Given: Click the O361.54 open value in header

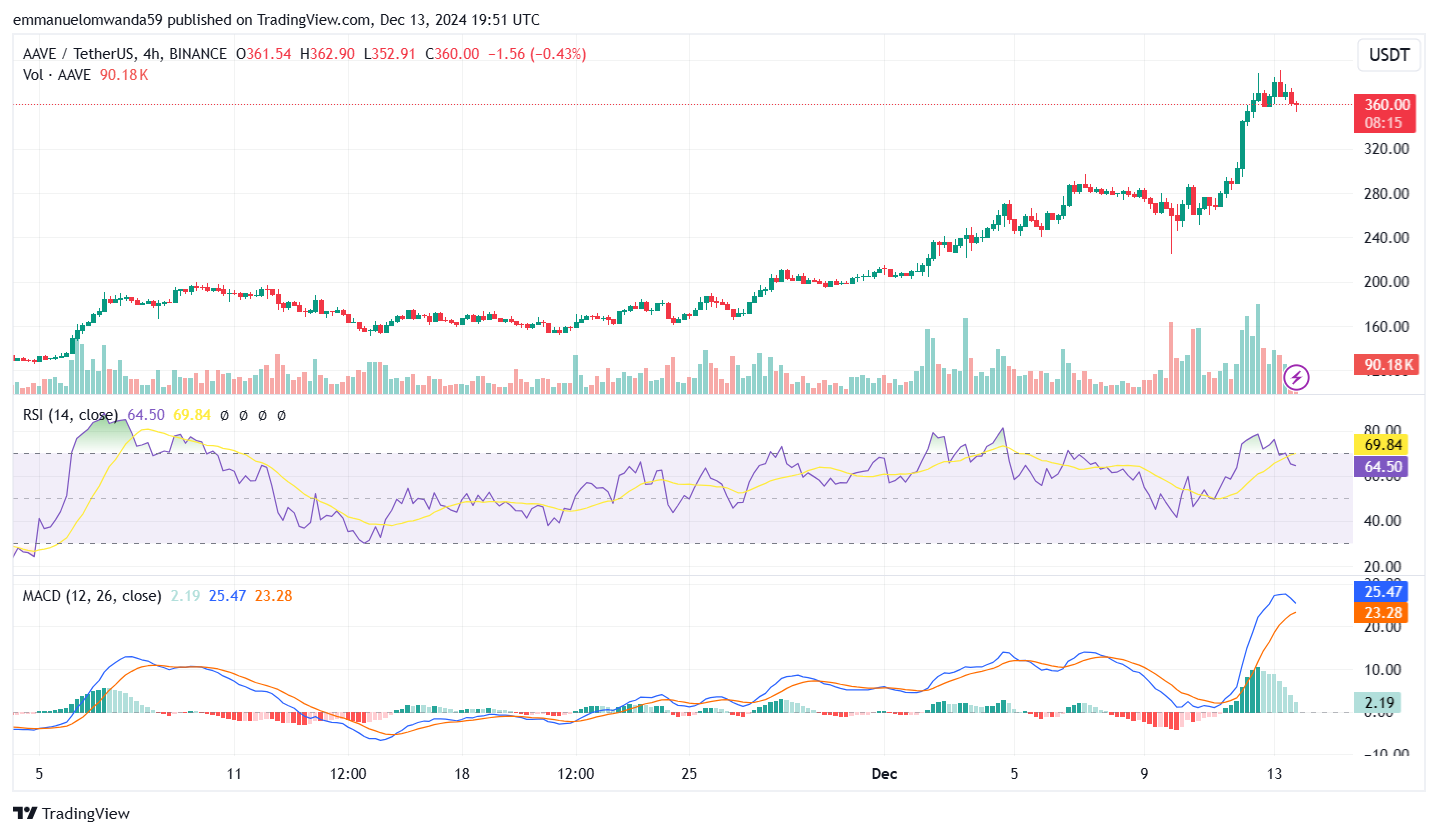Looking at the screenshot, I should [263, 54].
